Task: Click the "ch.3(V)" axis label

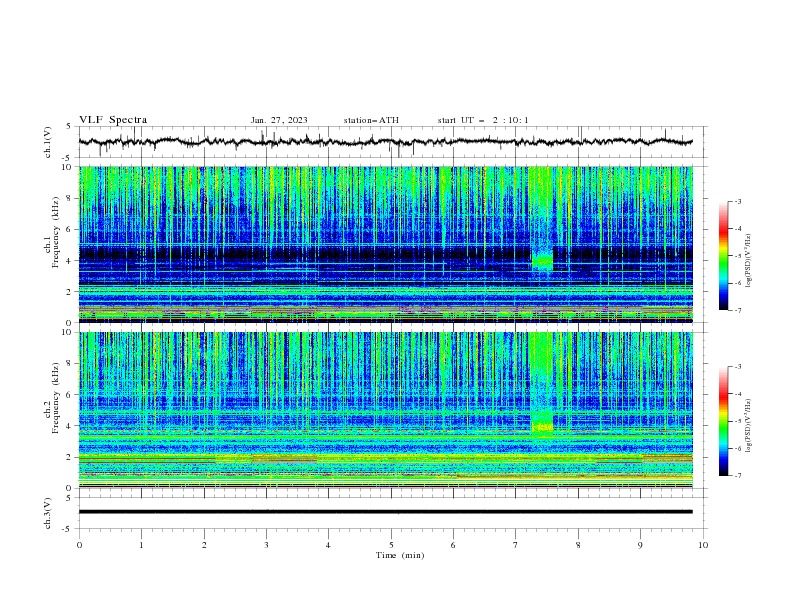Action: (x=48, y=513)
